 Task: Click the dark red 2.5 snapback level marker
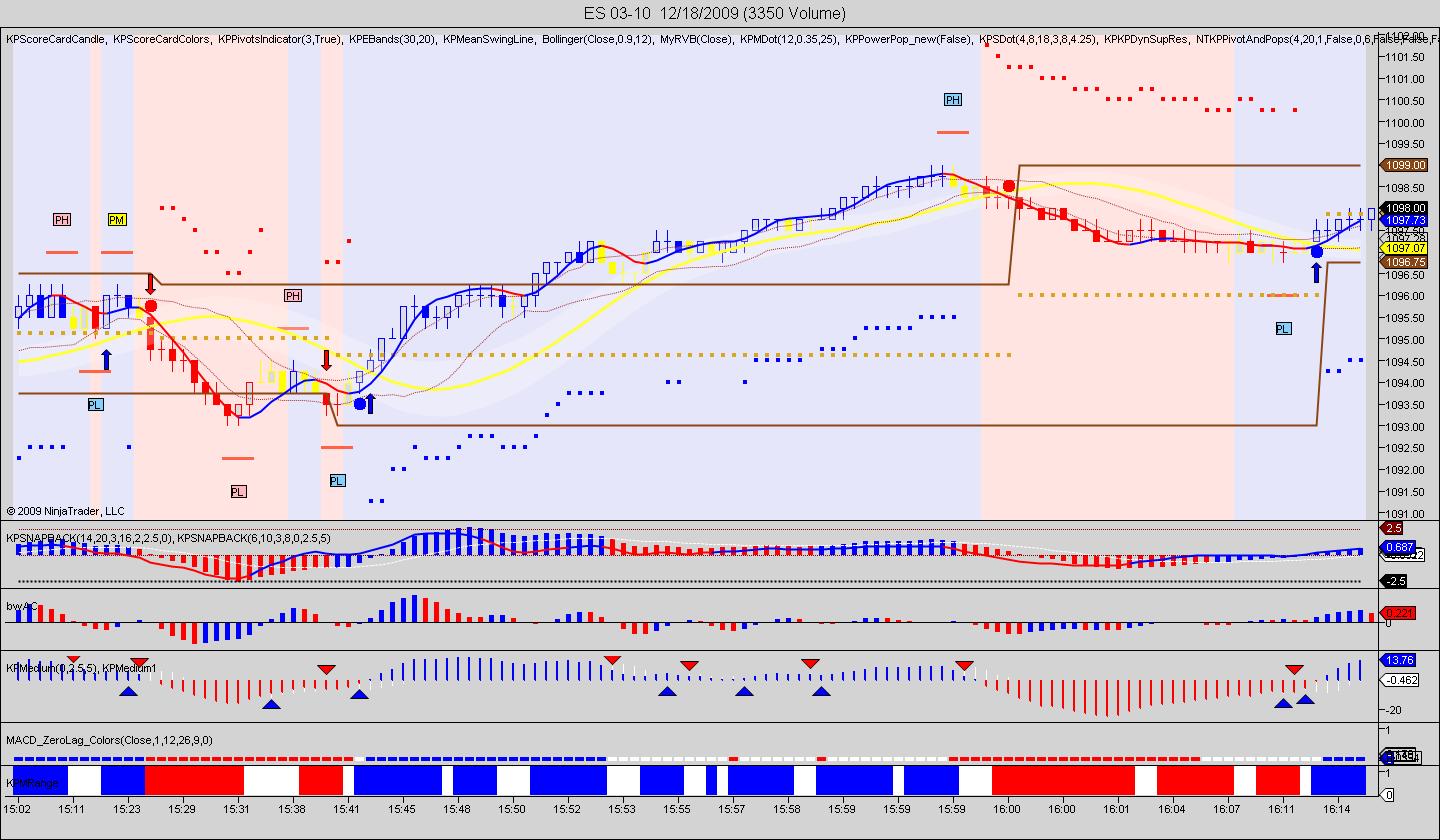(1392, 527)
